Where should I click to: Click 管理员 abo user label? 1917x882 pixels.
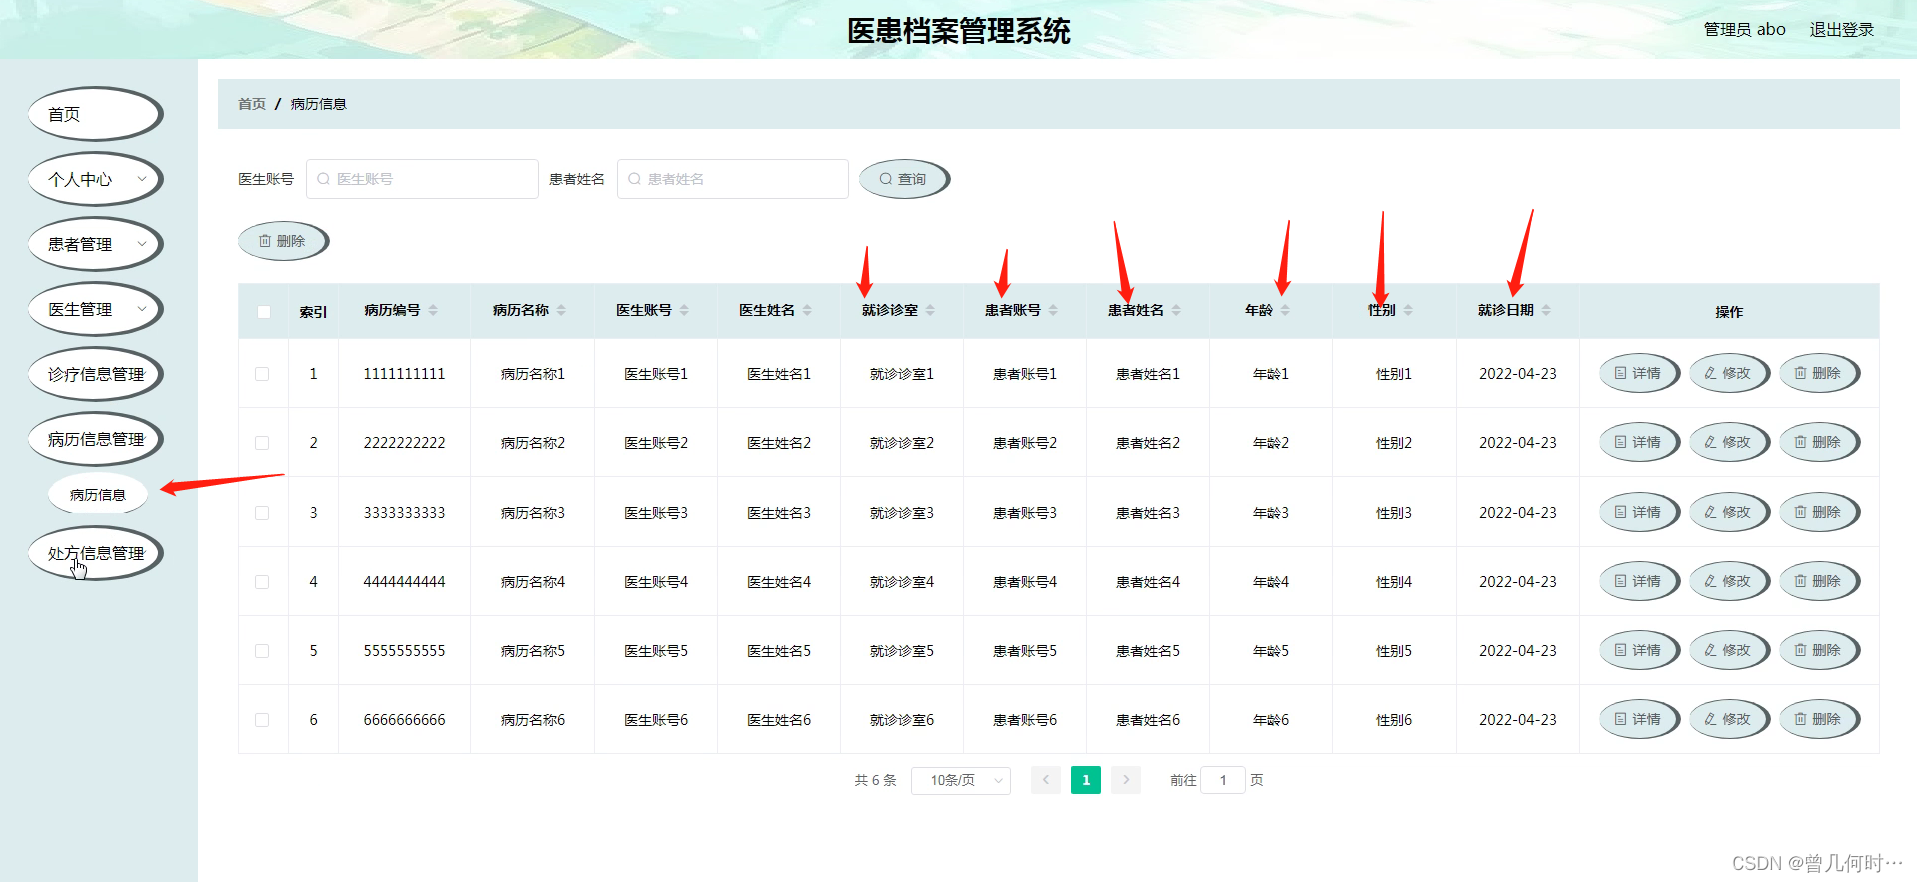pos(1744,30)
